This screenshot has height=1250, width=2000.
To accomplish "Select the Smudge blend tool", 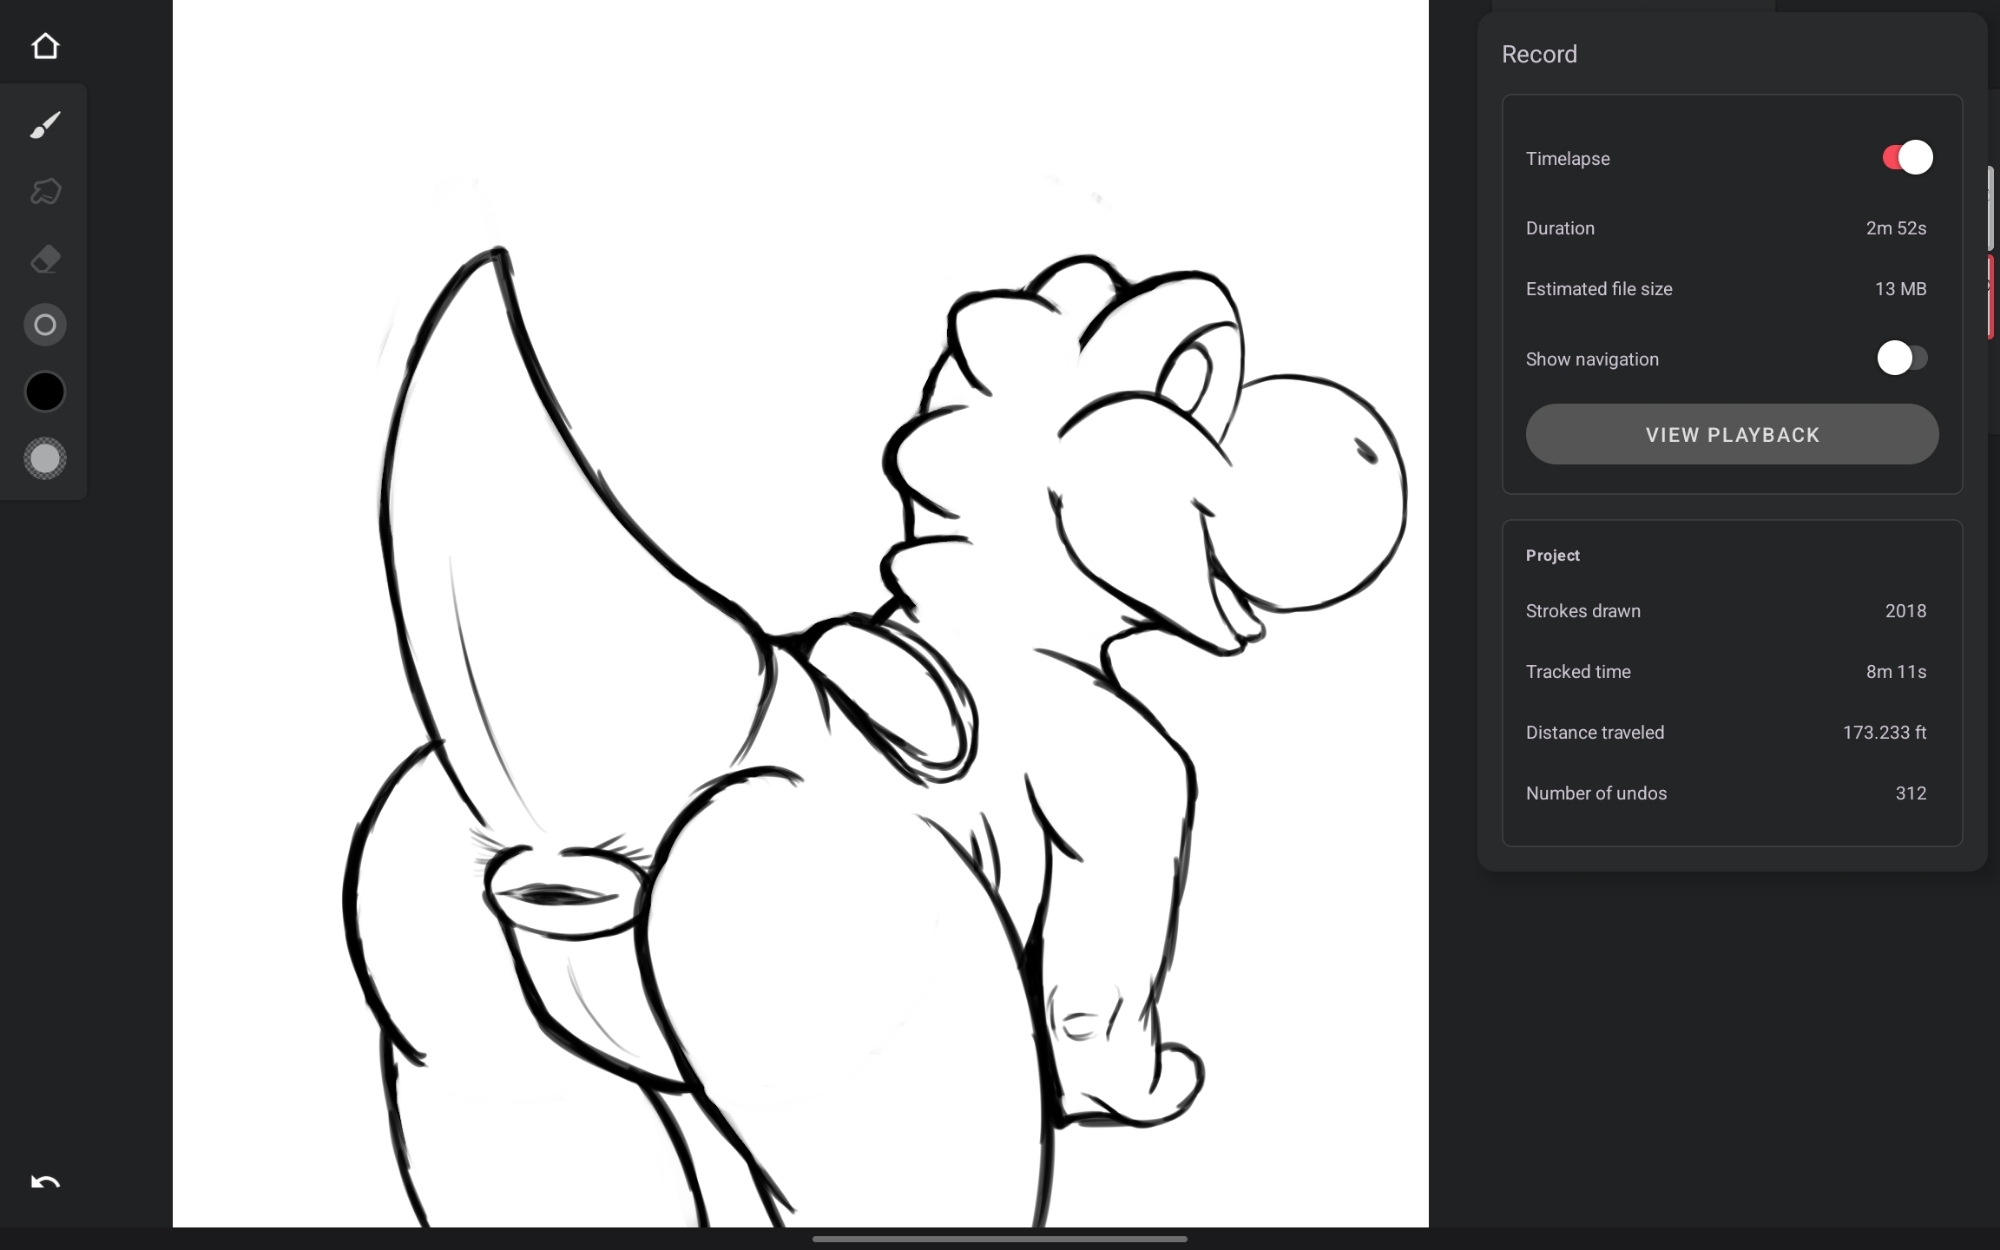I will coord(45,191).
